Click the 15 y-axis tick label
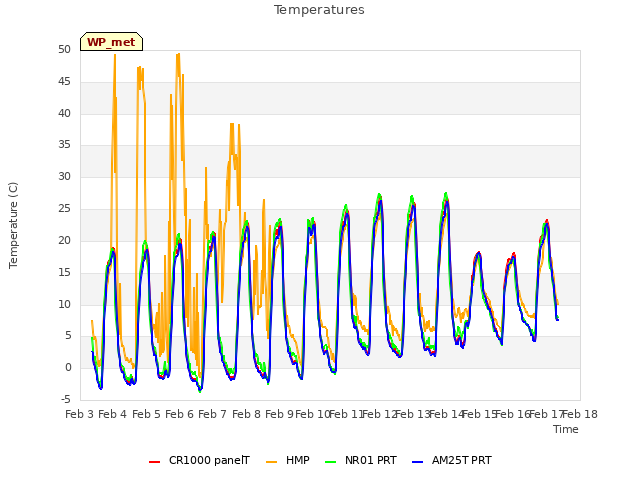Image resolution: width=640 pixels, height=480 pixels. 64,272
